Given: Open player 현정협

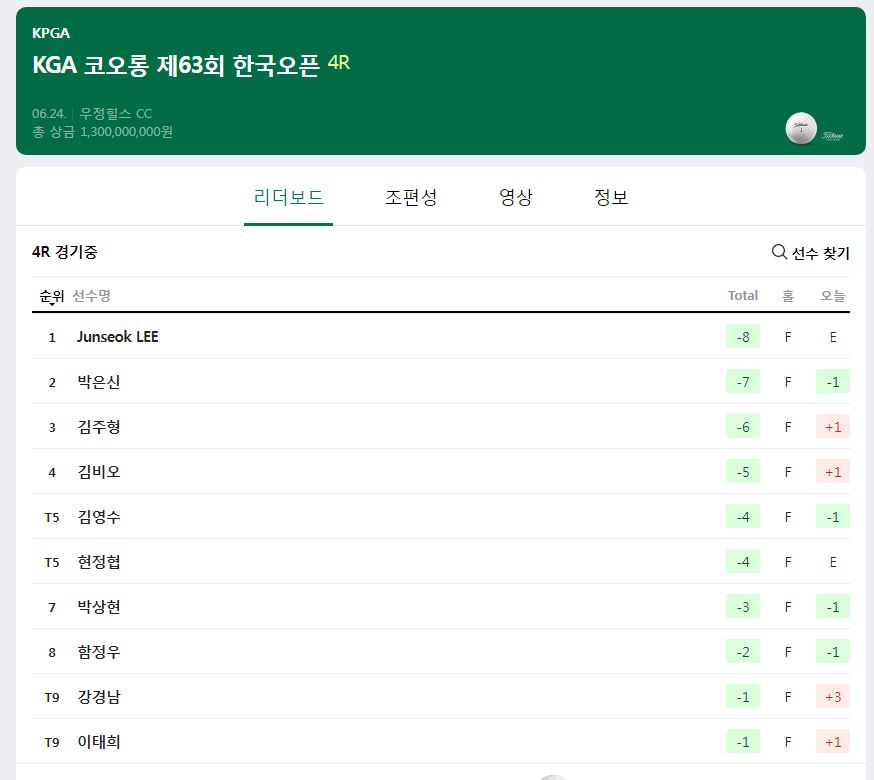Looking at the screenshot, I should coord(99,562).
